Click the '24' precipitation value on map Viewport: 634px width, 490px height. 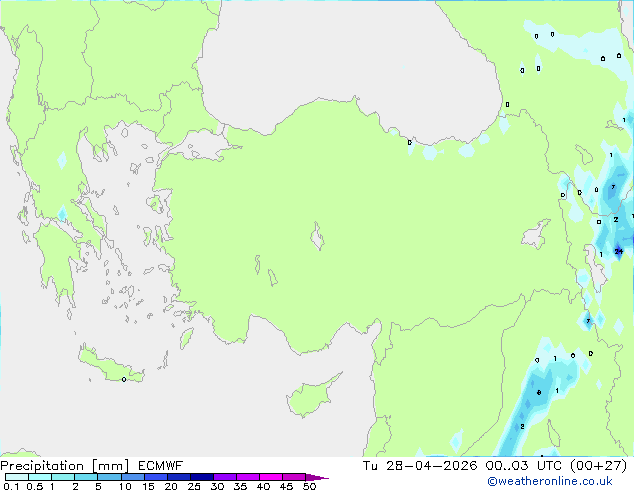tap(619, 251)
